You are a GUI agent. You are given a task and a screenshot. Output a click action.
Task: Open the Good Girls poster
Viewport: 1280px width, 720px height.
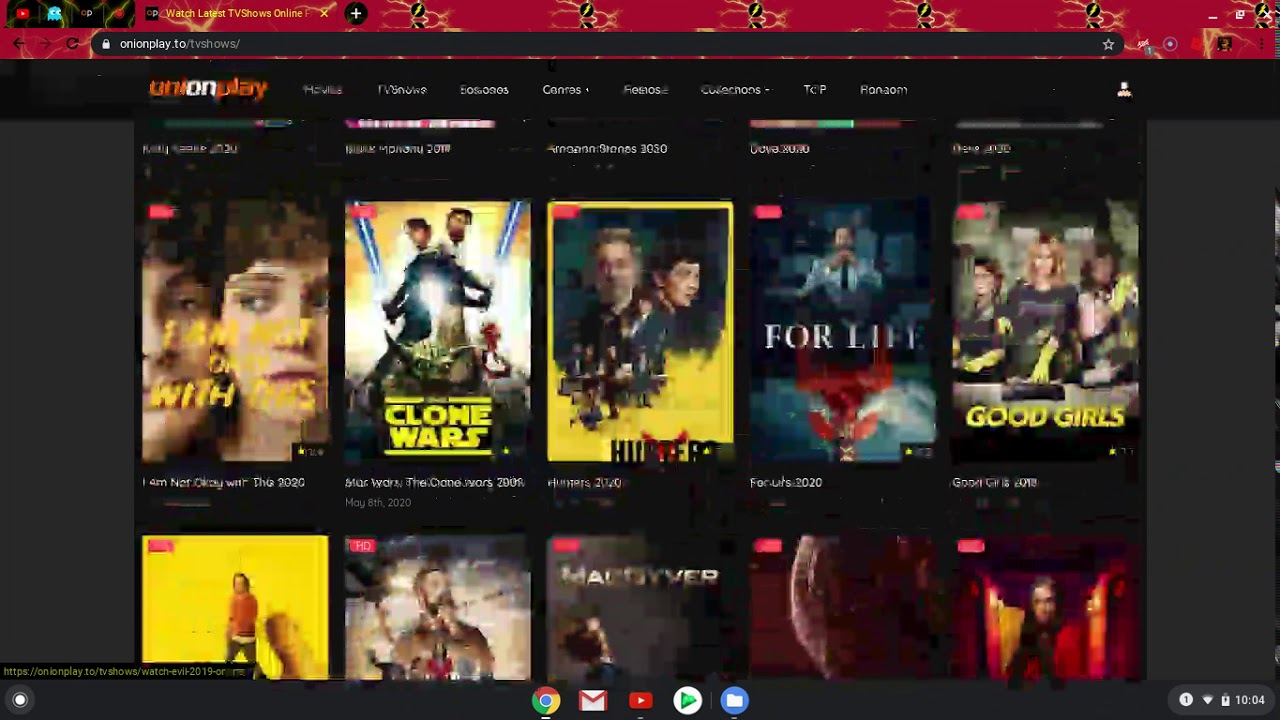1045,331
